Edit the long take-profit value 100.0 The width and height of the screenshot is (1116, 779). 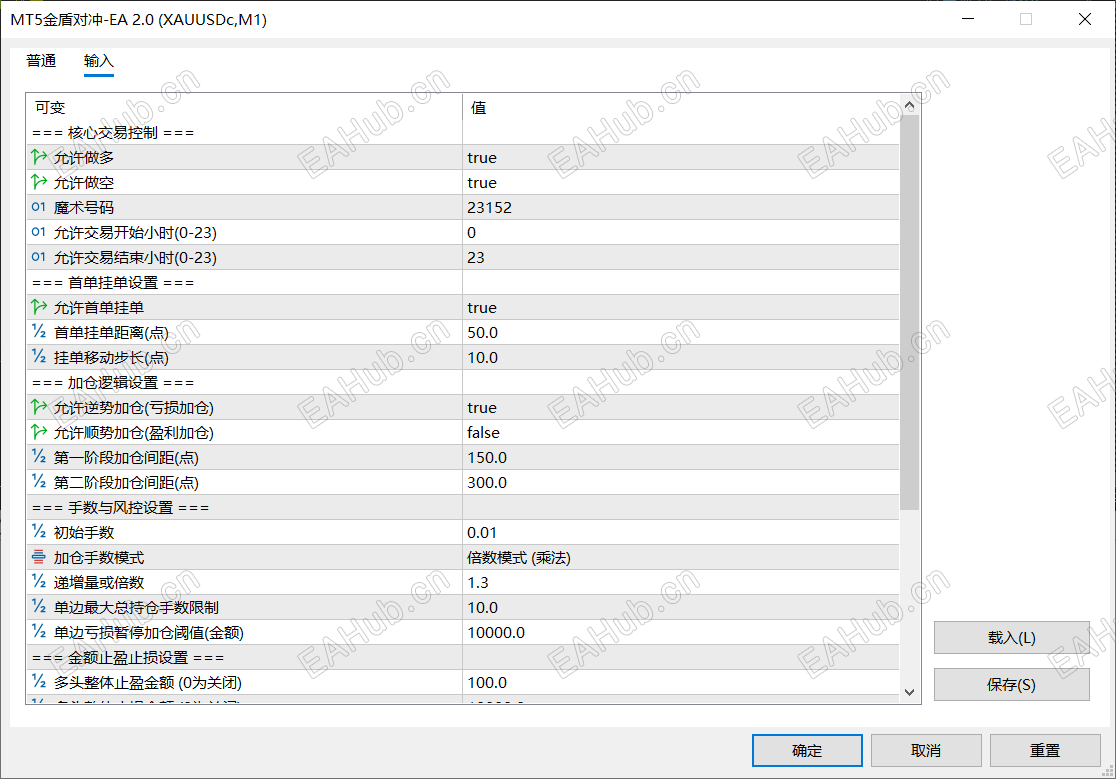tap(680, 682)
